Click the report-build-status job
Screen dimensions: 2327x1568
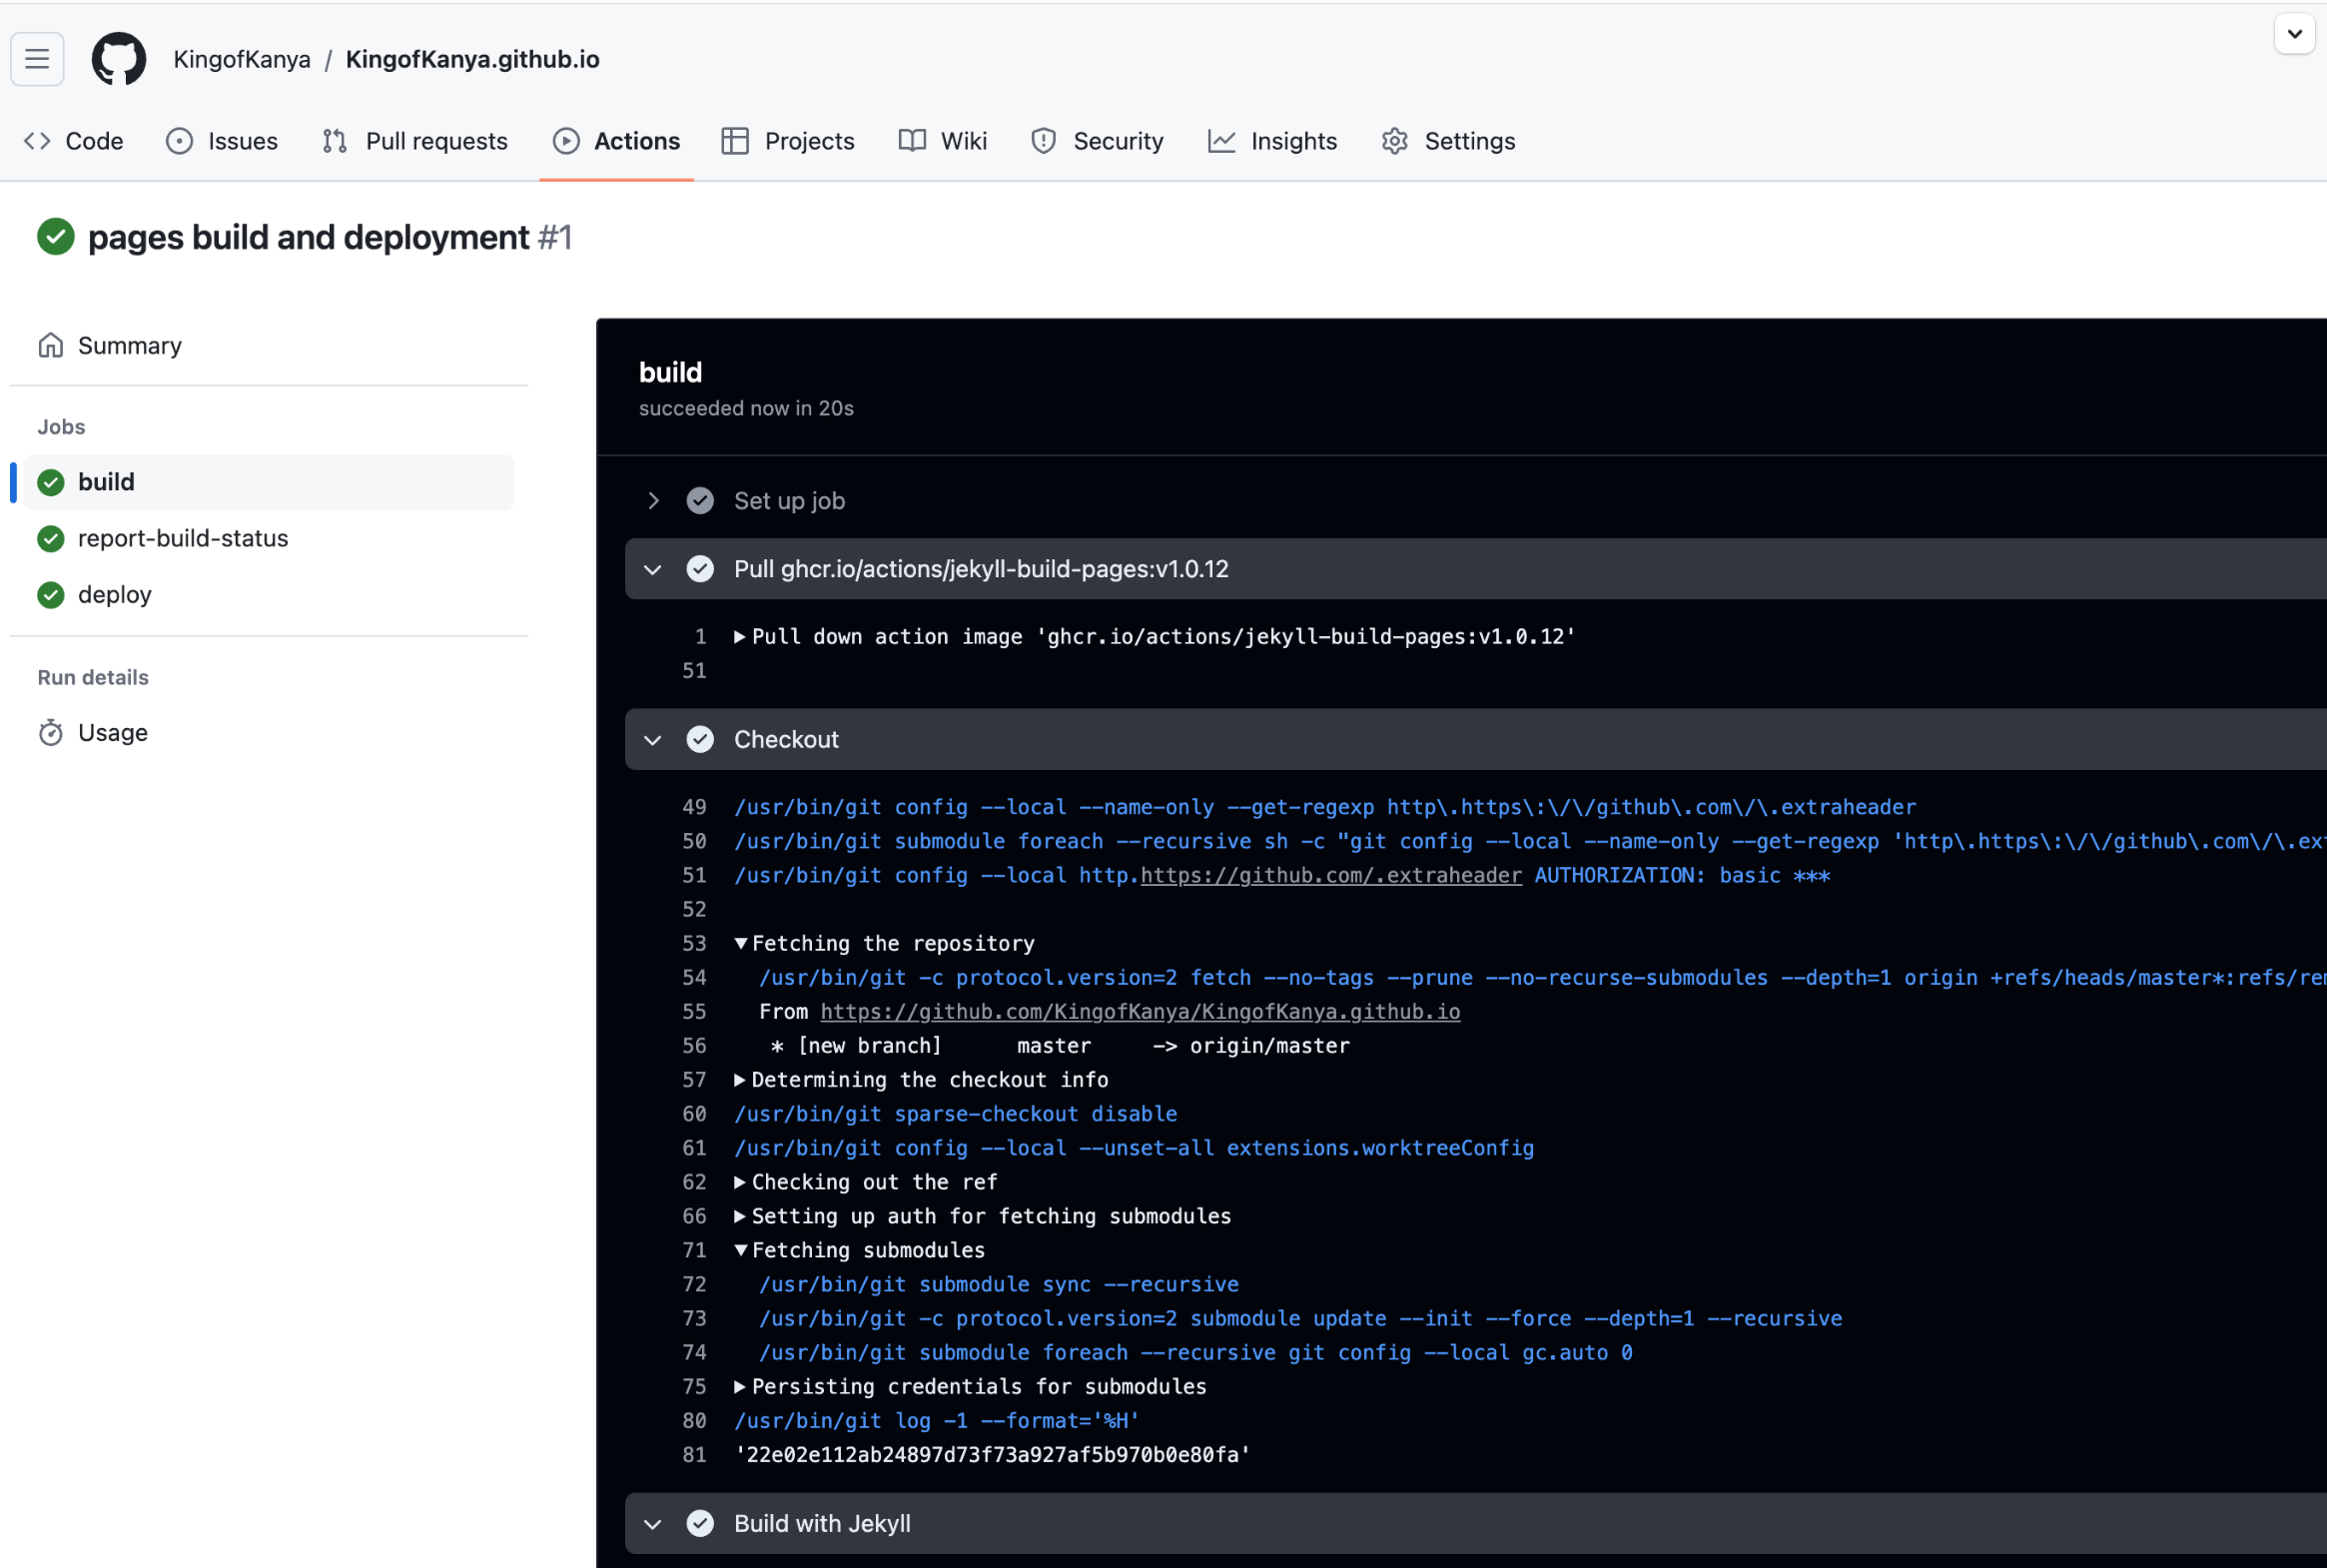182,537
